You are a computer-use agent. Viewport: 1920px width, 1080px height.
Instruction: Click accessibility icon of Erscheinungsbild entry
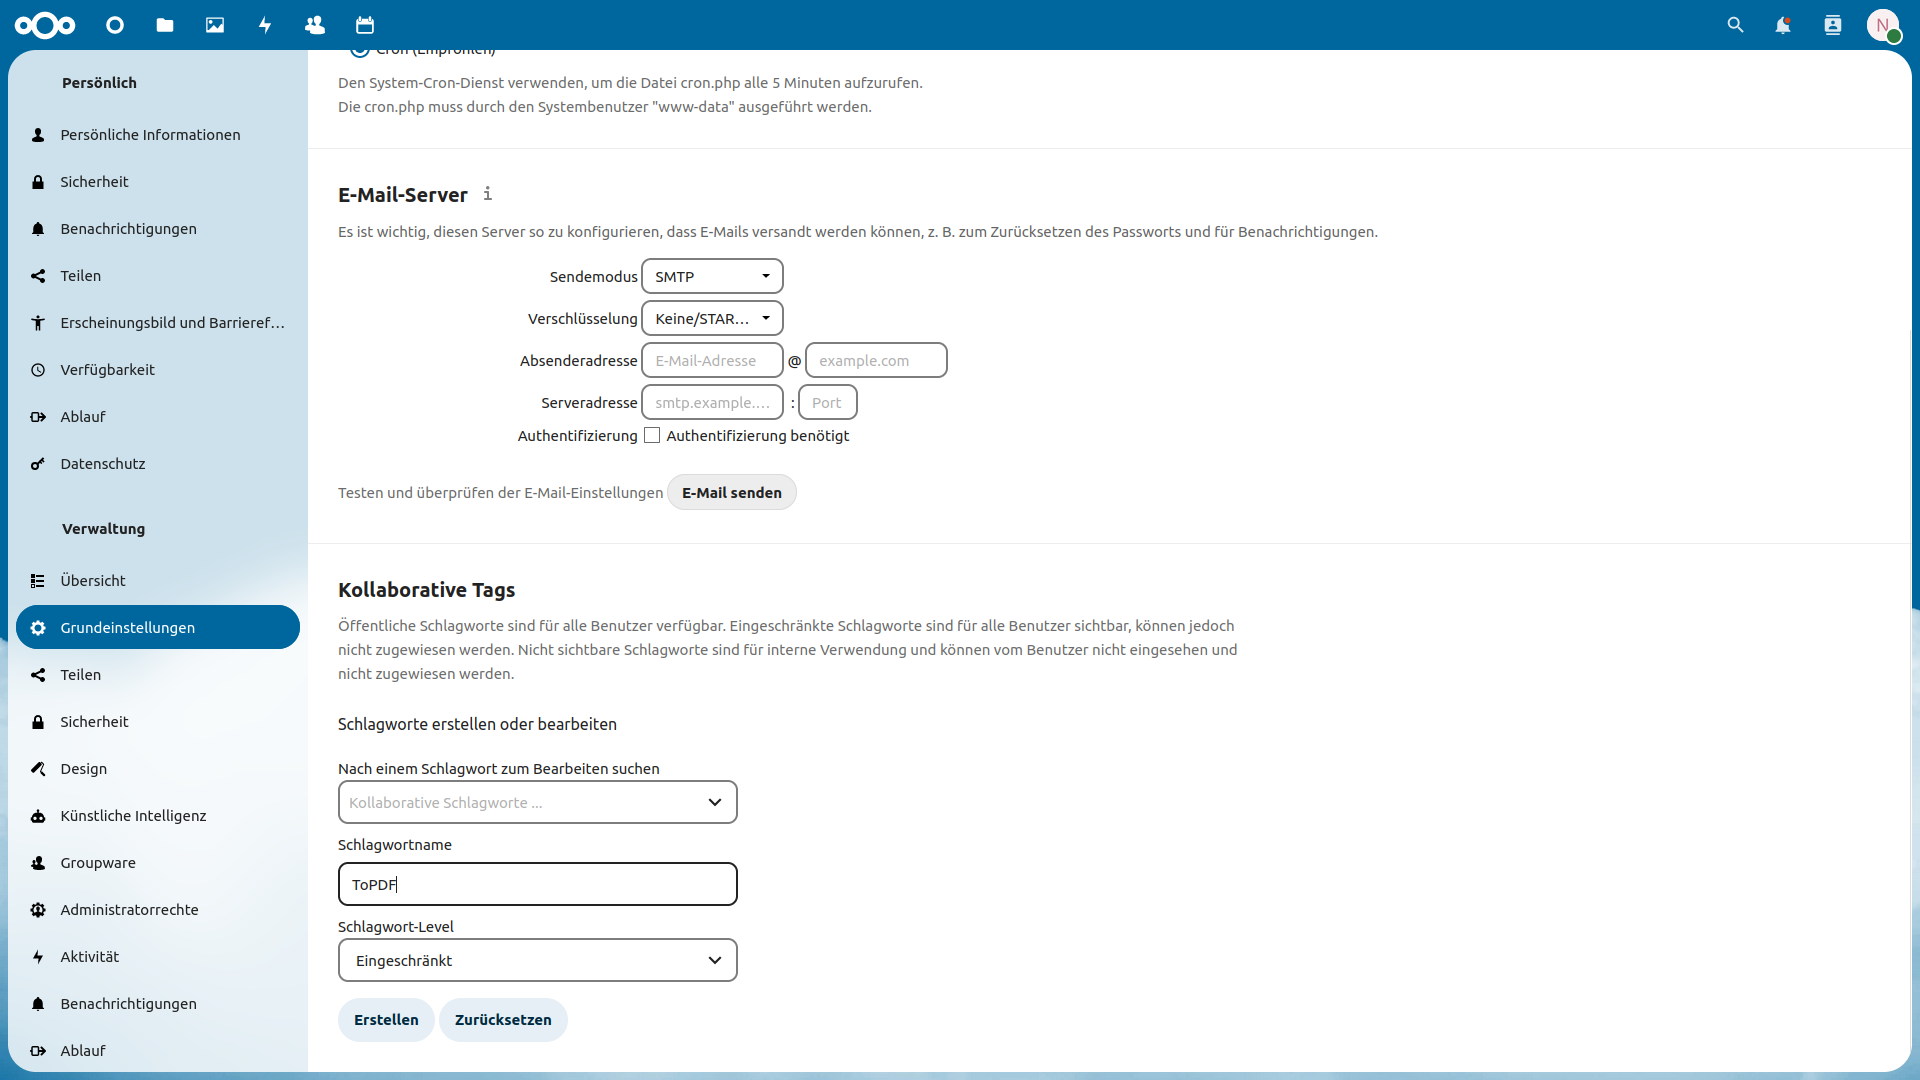(38, 323)
